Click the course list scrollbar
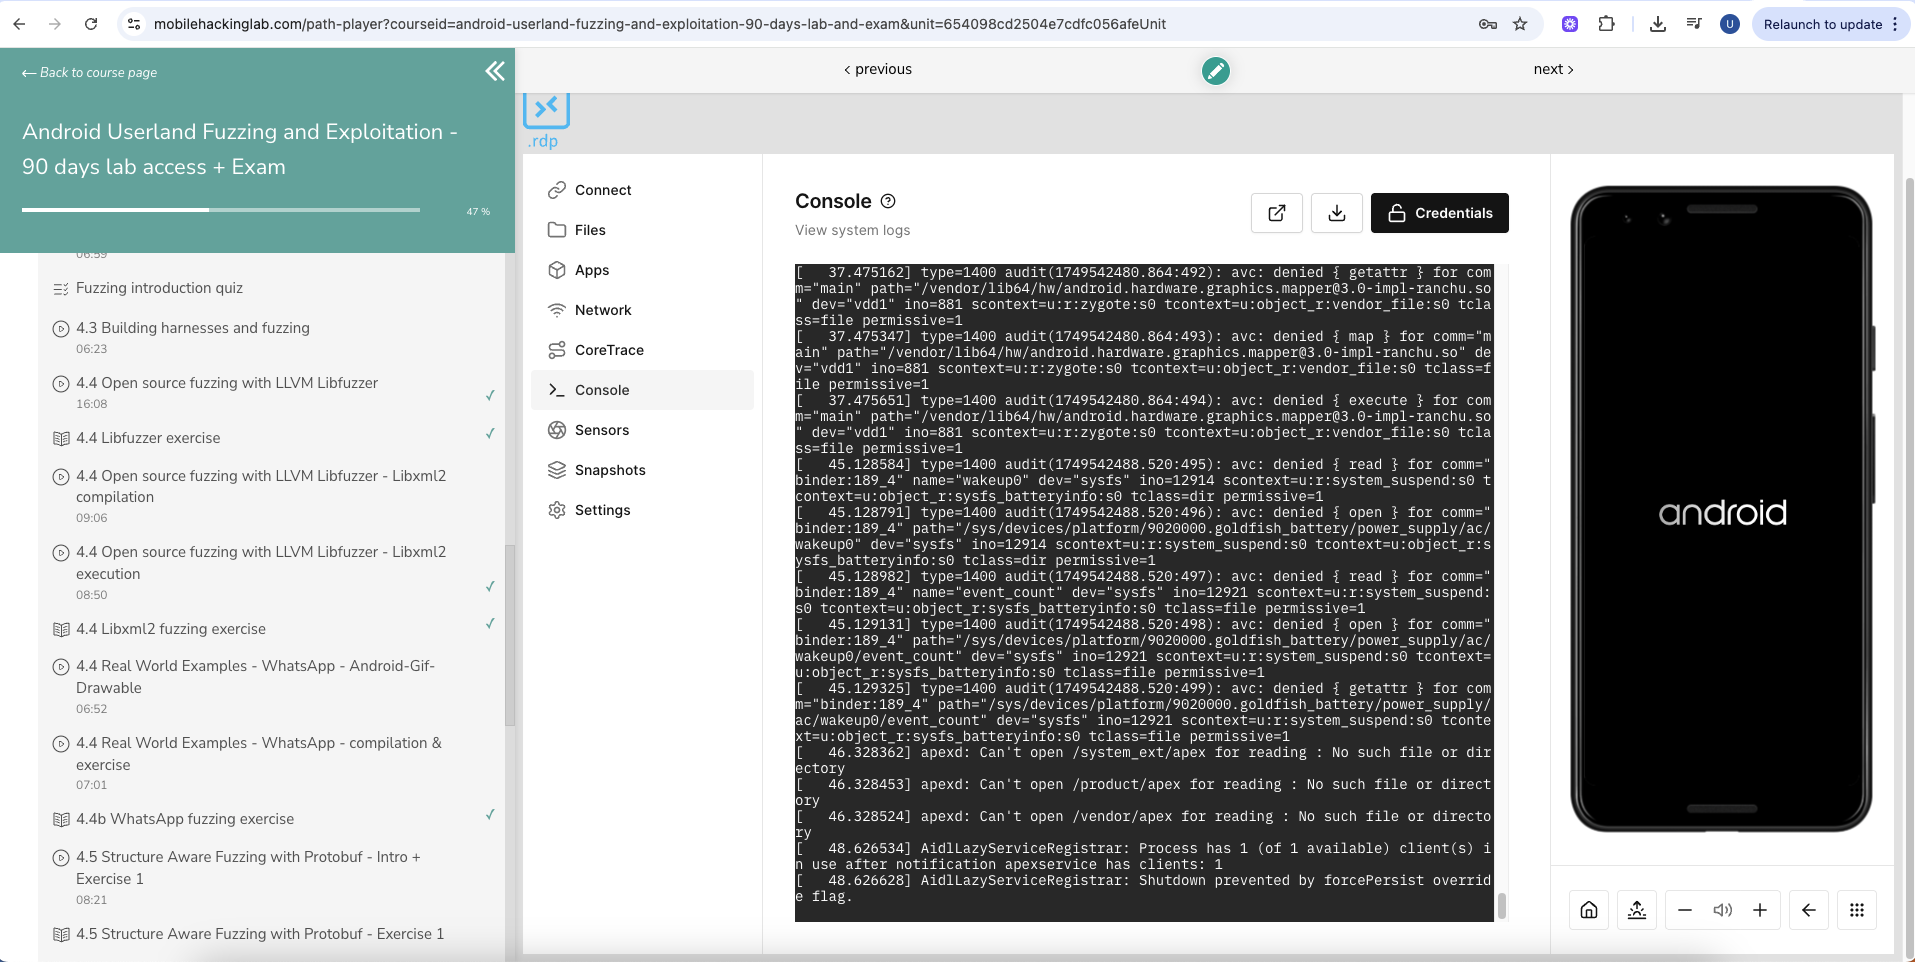This screenshot has height=962, width=1915. point(510,635)
